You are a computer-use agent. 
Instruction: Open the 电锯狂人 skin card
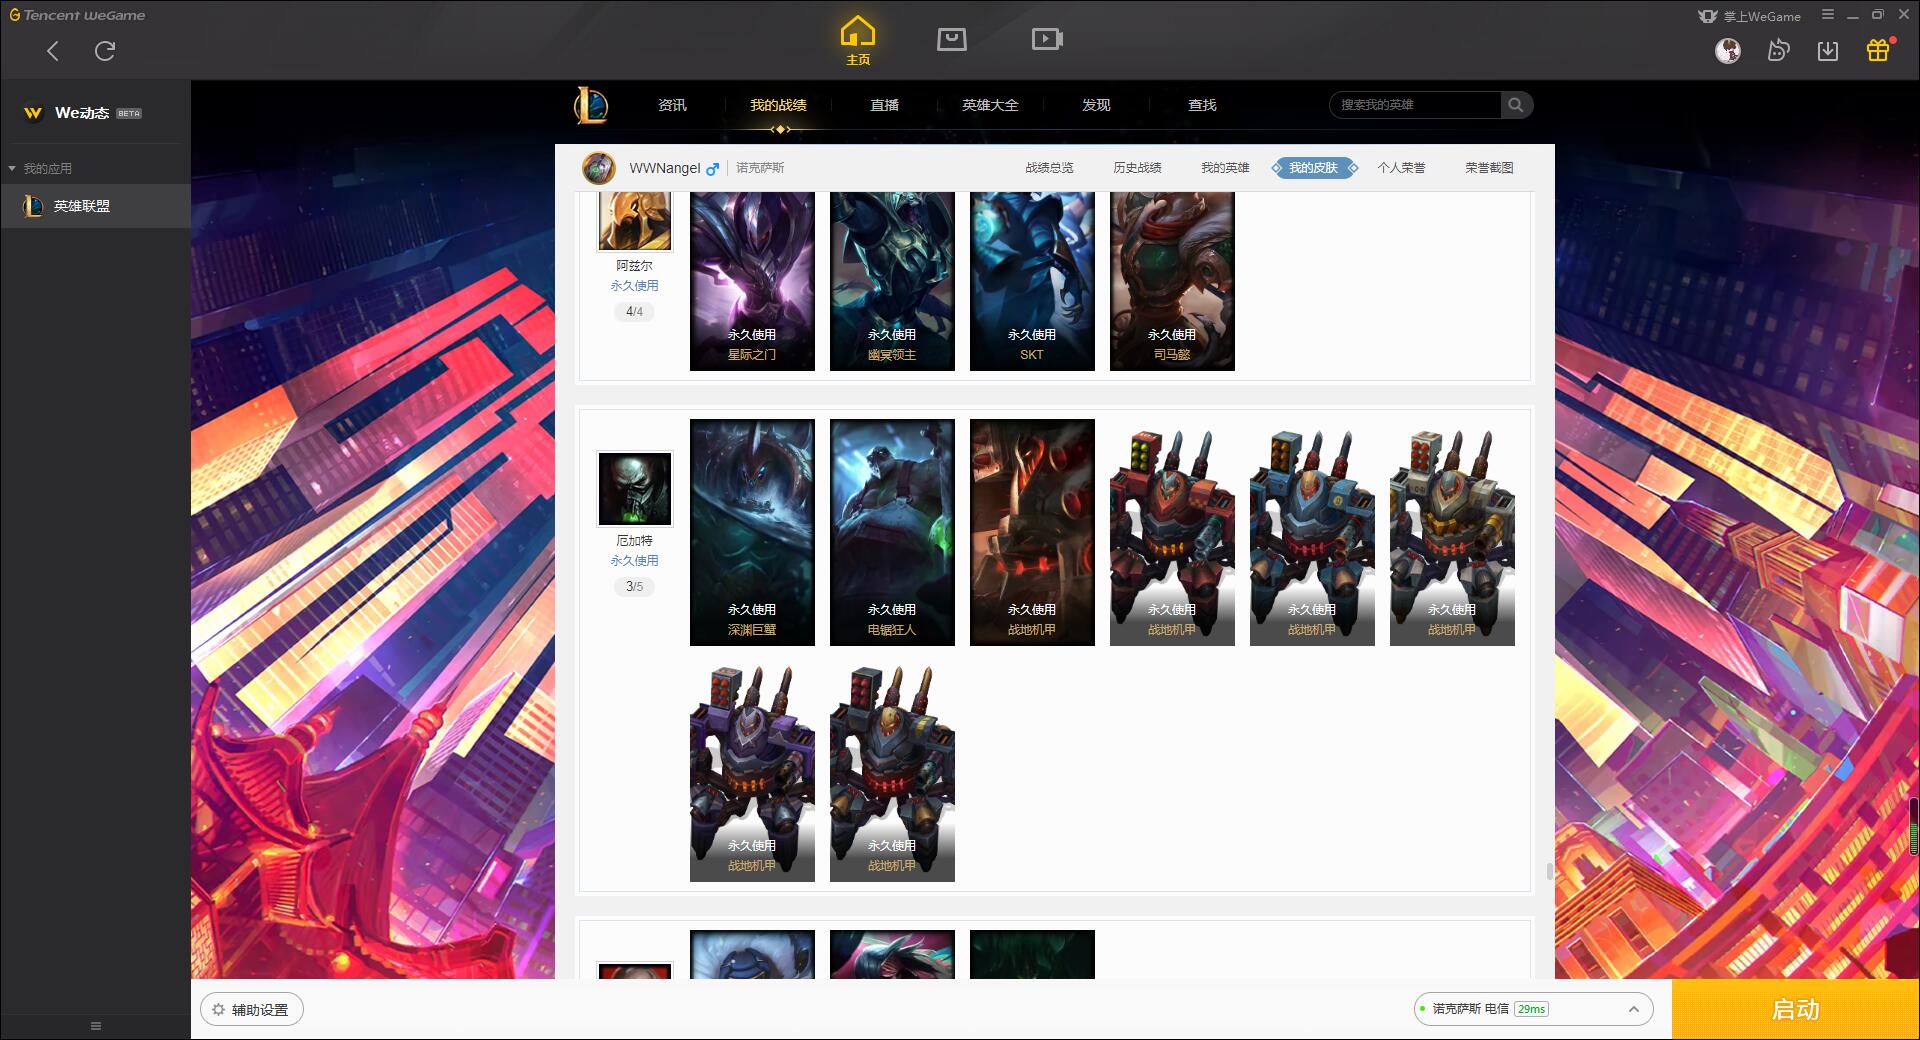point(892,532)
